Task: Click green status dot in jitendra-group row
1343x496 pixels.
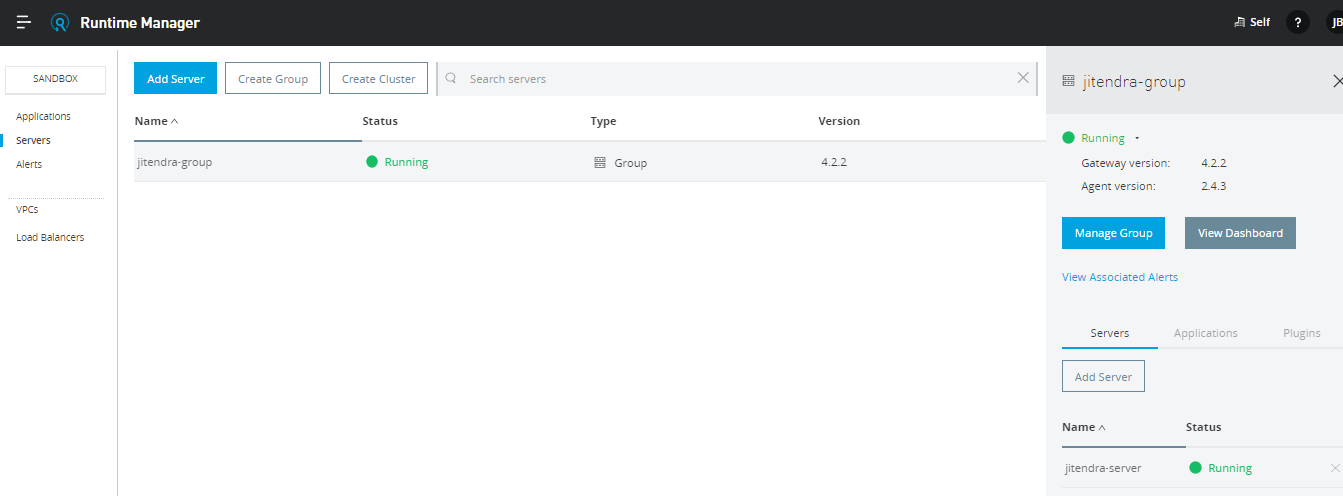Action: [372, 161]
